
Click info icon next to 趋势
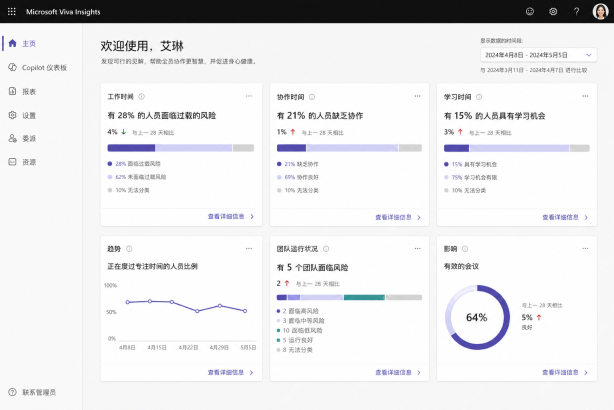coord(129,249)
